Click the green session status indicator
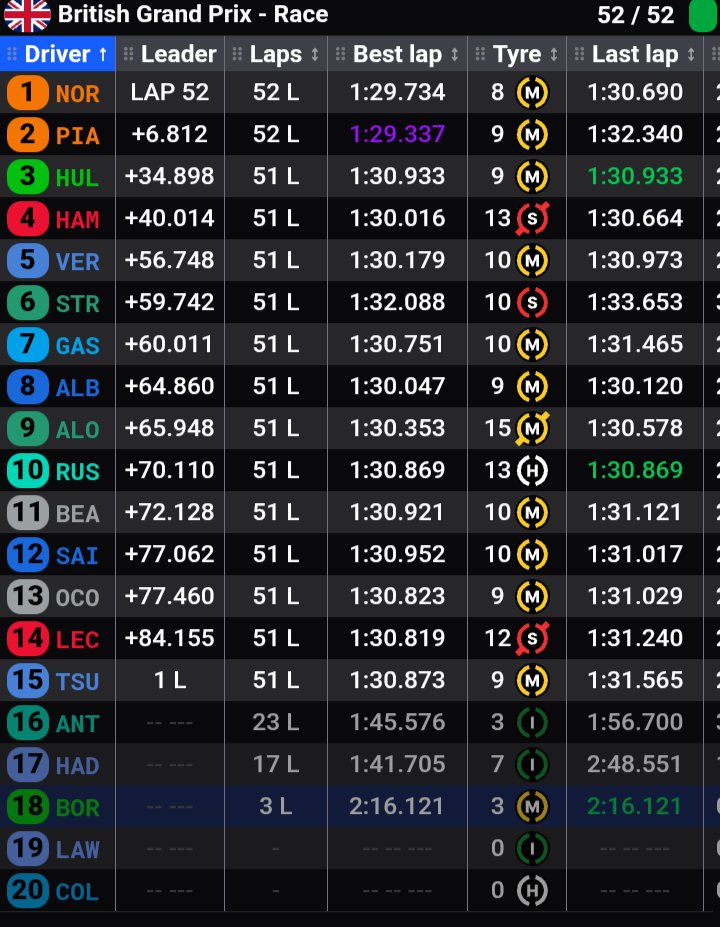The height and width of the screenshot is (927, 720). click(x=702, y=15)
